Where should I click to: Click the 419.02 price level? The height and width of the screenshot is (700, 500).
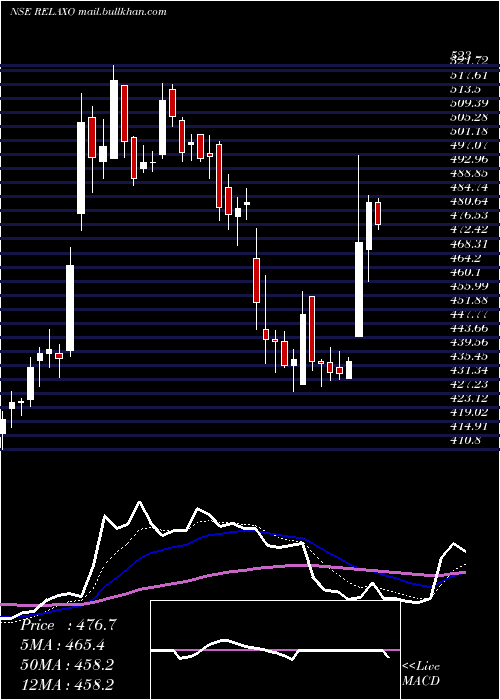click(469, 412)
